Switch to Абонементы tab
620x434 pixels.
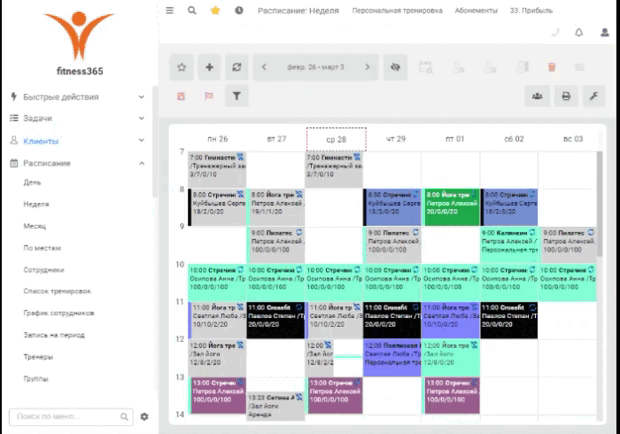click(476, 11)
